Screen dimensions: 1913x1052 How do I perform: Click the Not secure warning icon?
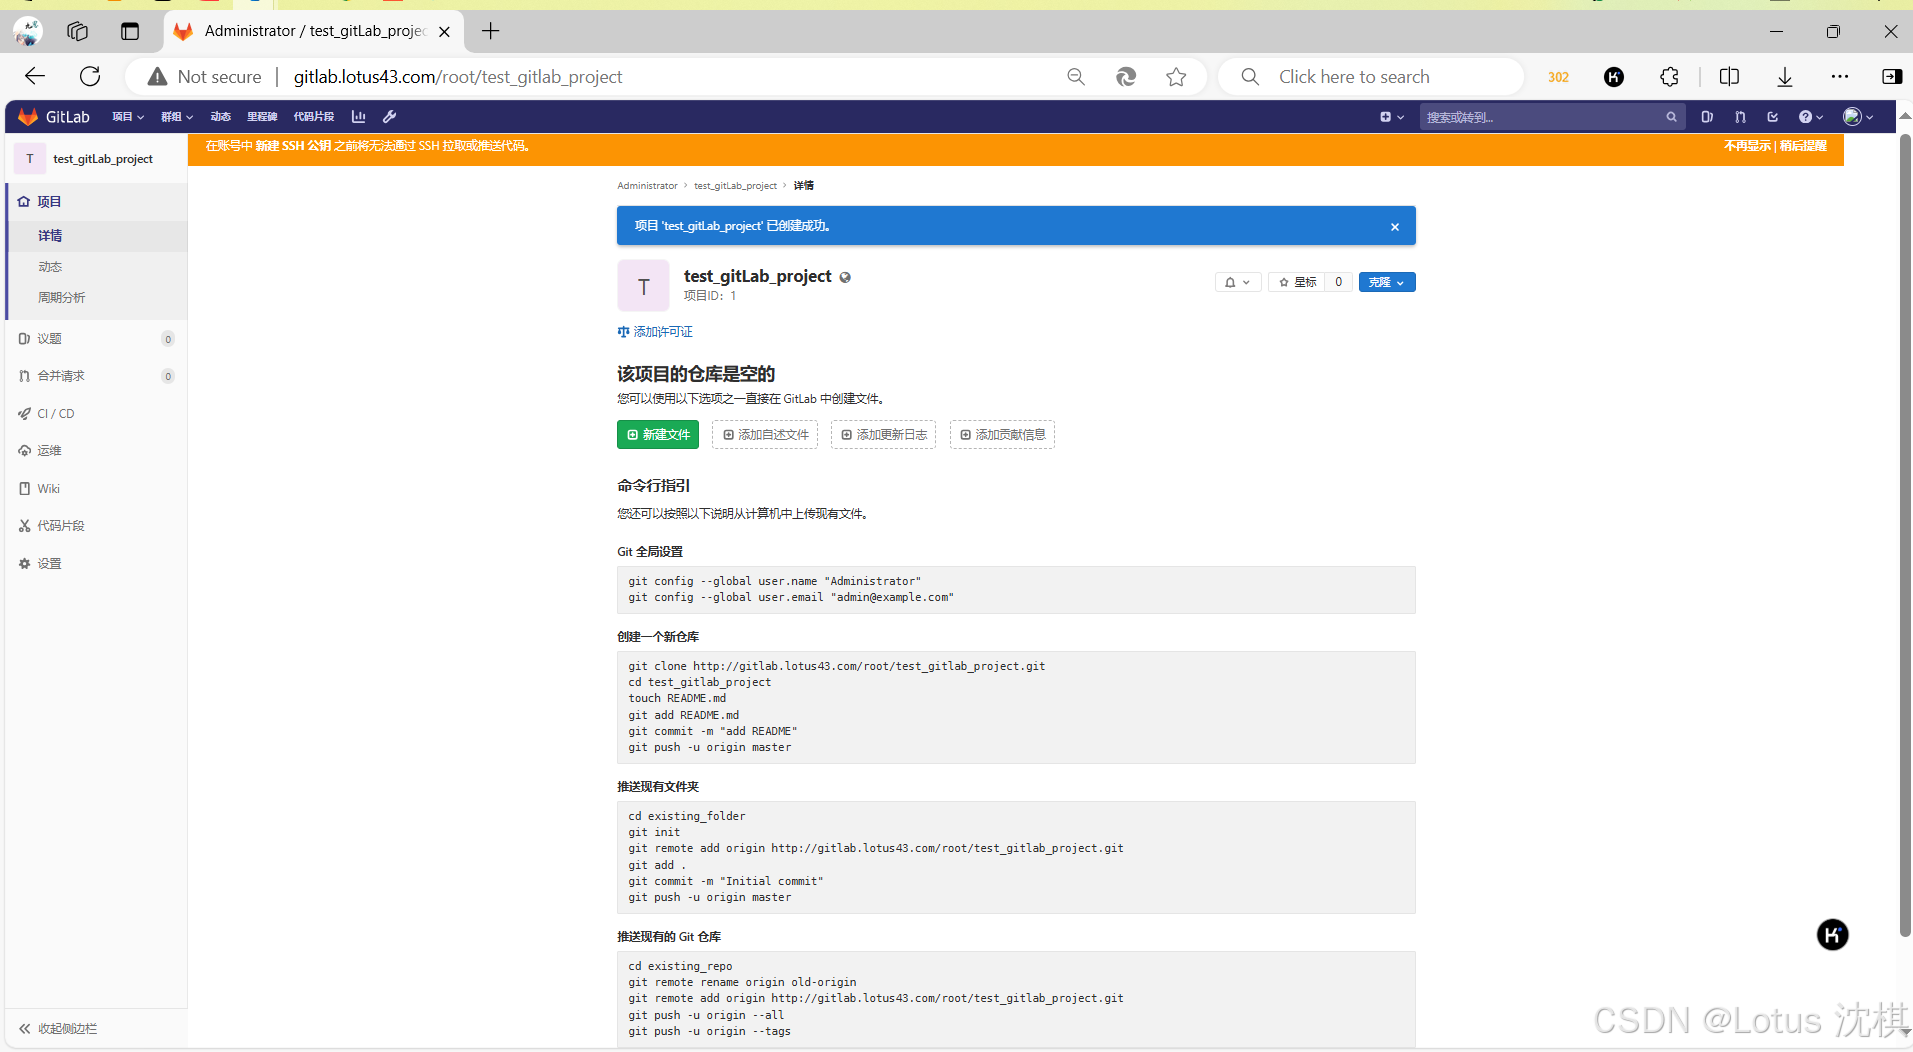157,77
